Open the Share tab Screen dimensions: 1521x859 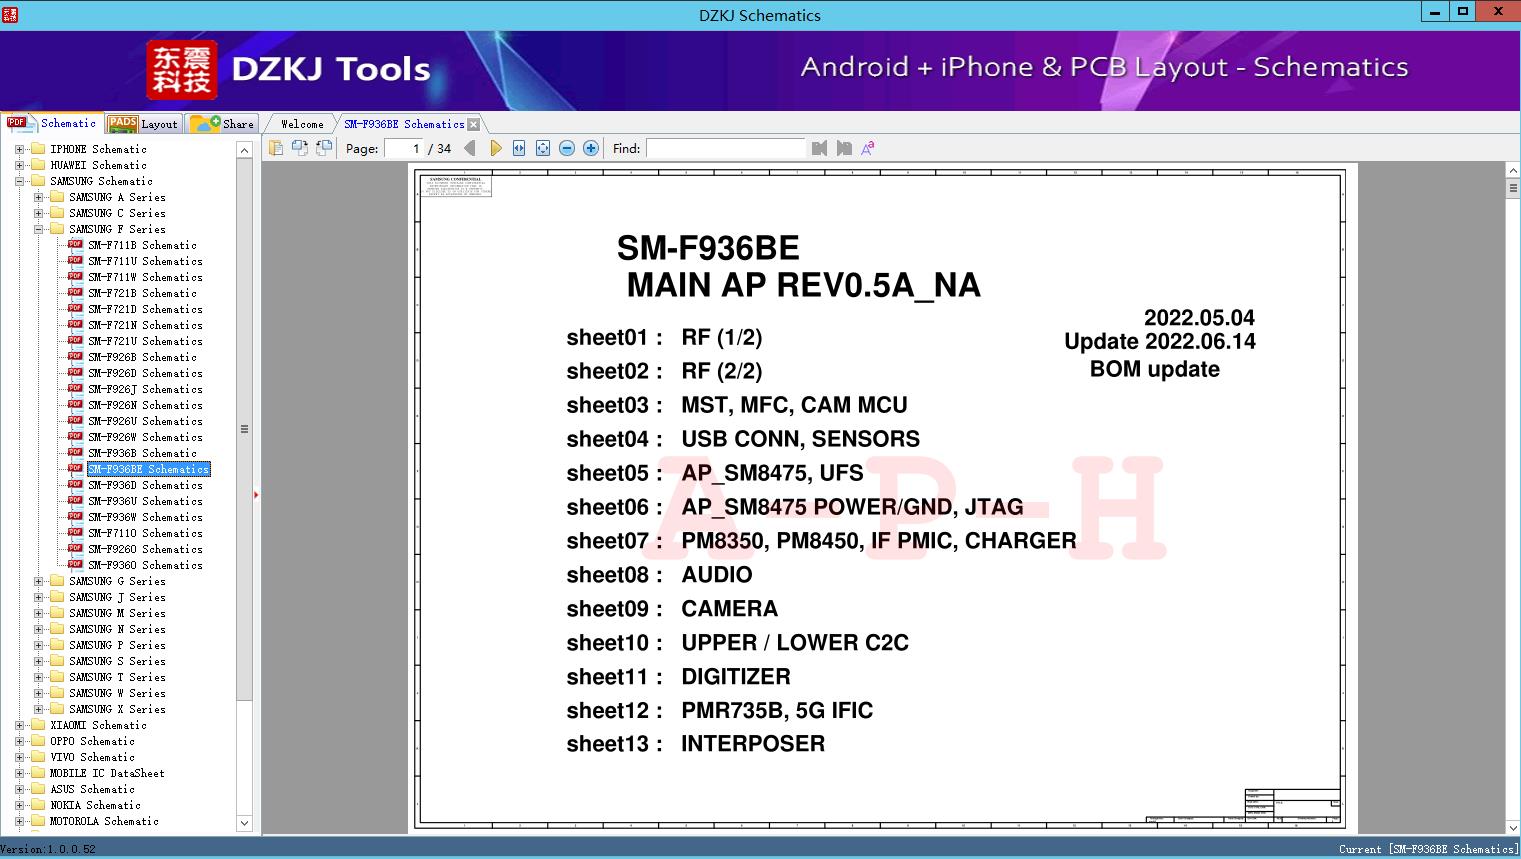(x=222, y=123)
